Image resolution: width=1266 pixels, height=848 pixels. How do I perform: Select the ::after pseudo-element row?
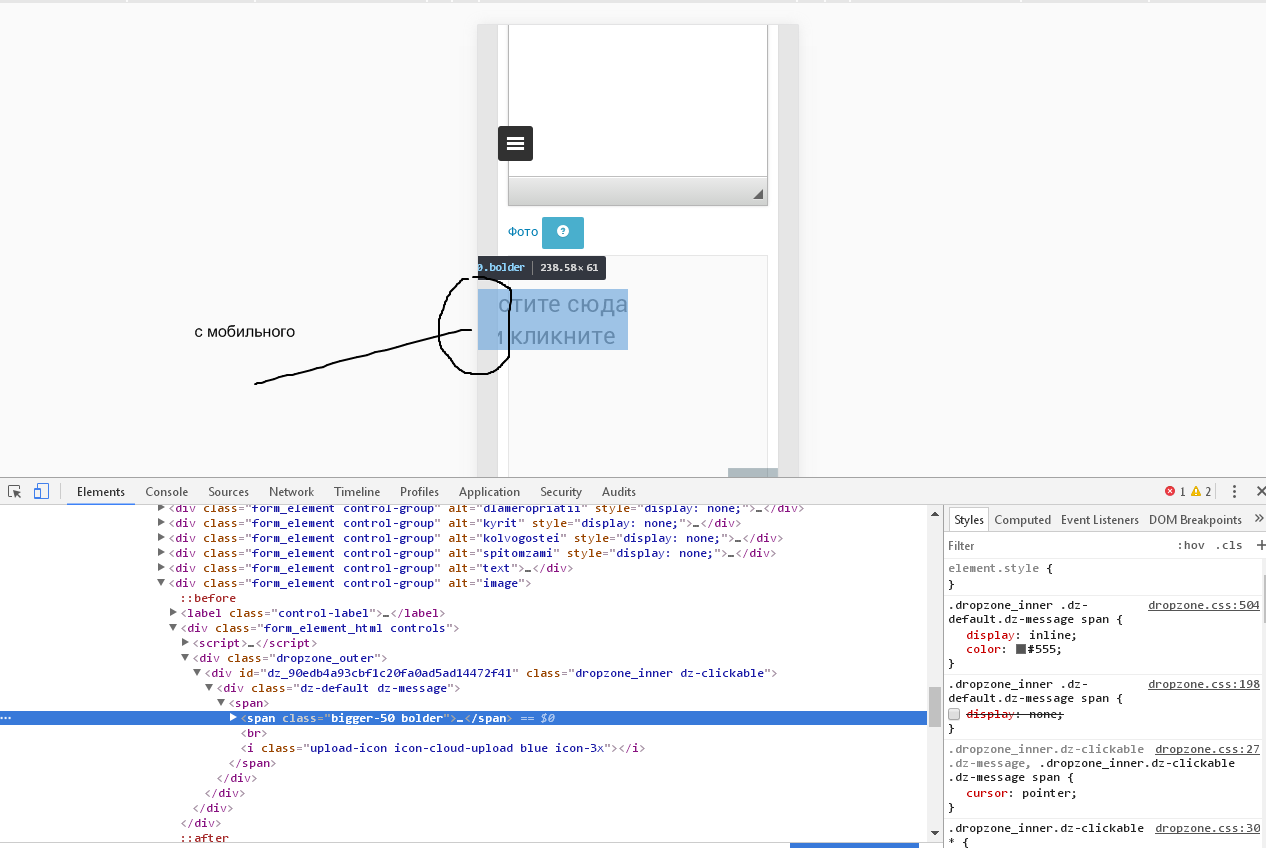tap(204, 838)
